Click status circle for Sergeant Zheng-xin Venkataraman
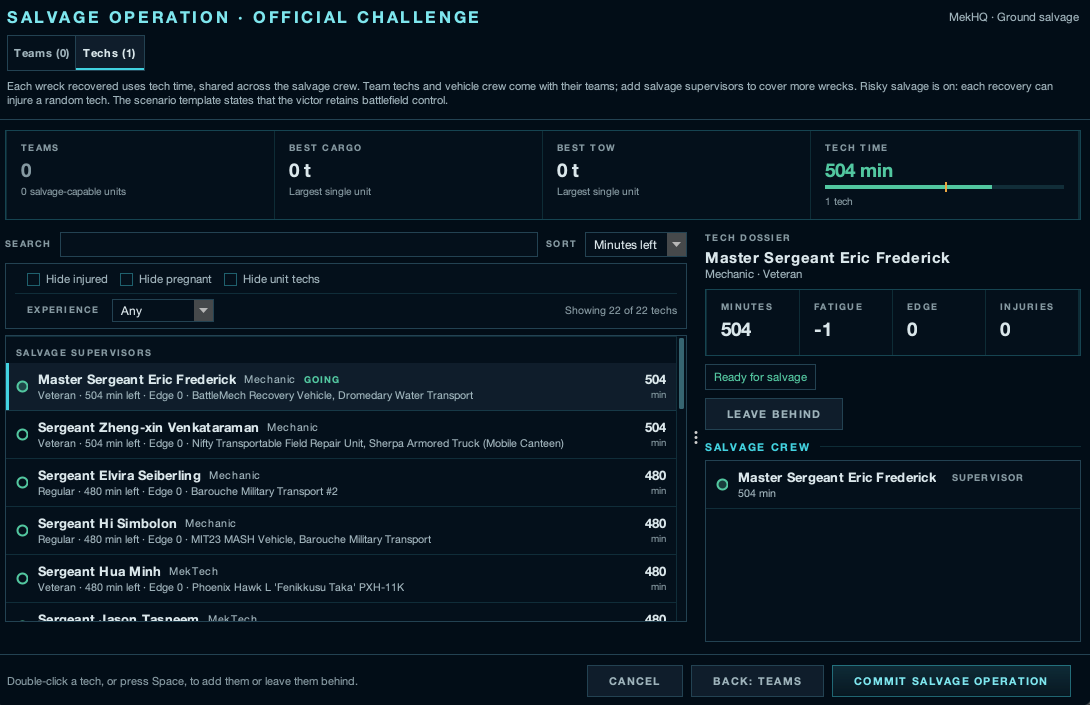Image resolution: width=1090 pixels, height=705 pixels. (x=22, y=435)
